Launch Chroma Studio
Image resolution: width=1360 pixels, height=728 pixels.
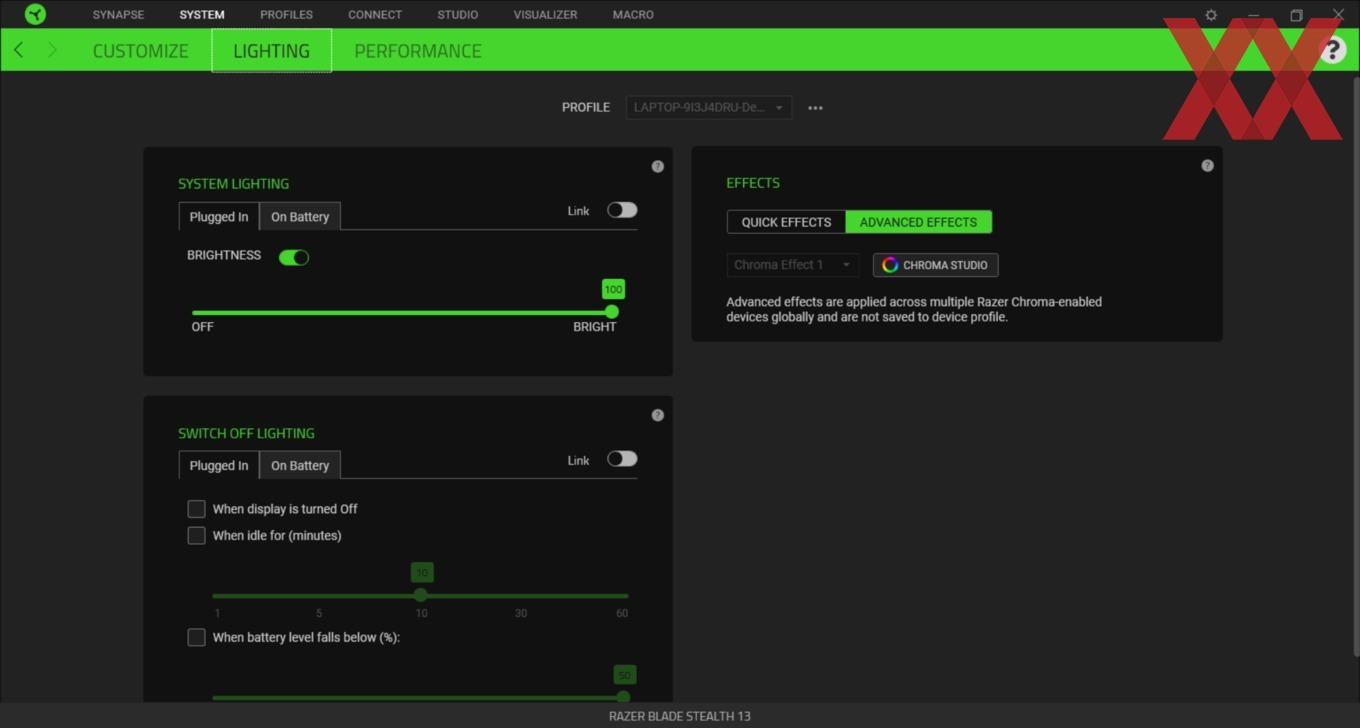(935, 265)
